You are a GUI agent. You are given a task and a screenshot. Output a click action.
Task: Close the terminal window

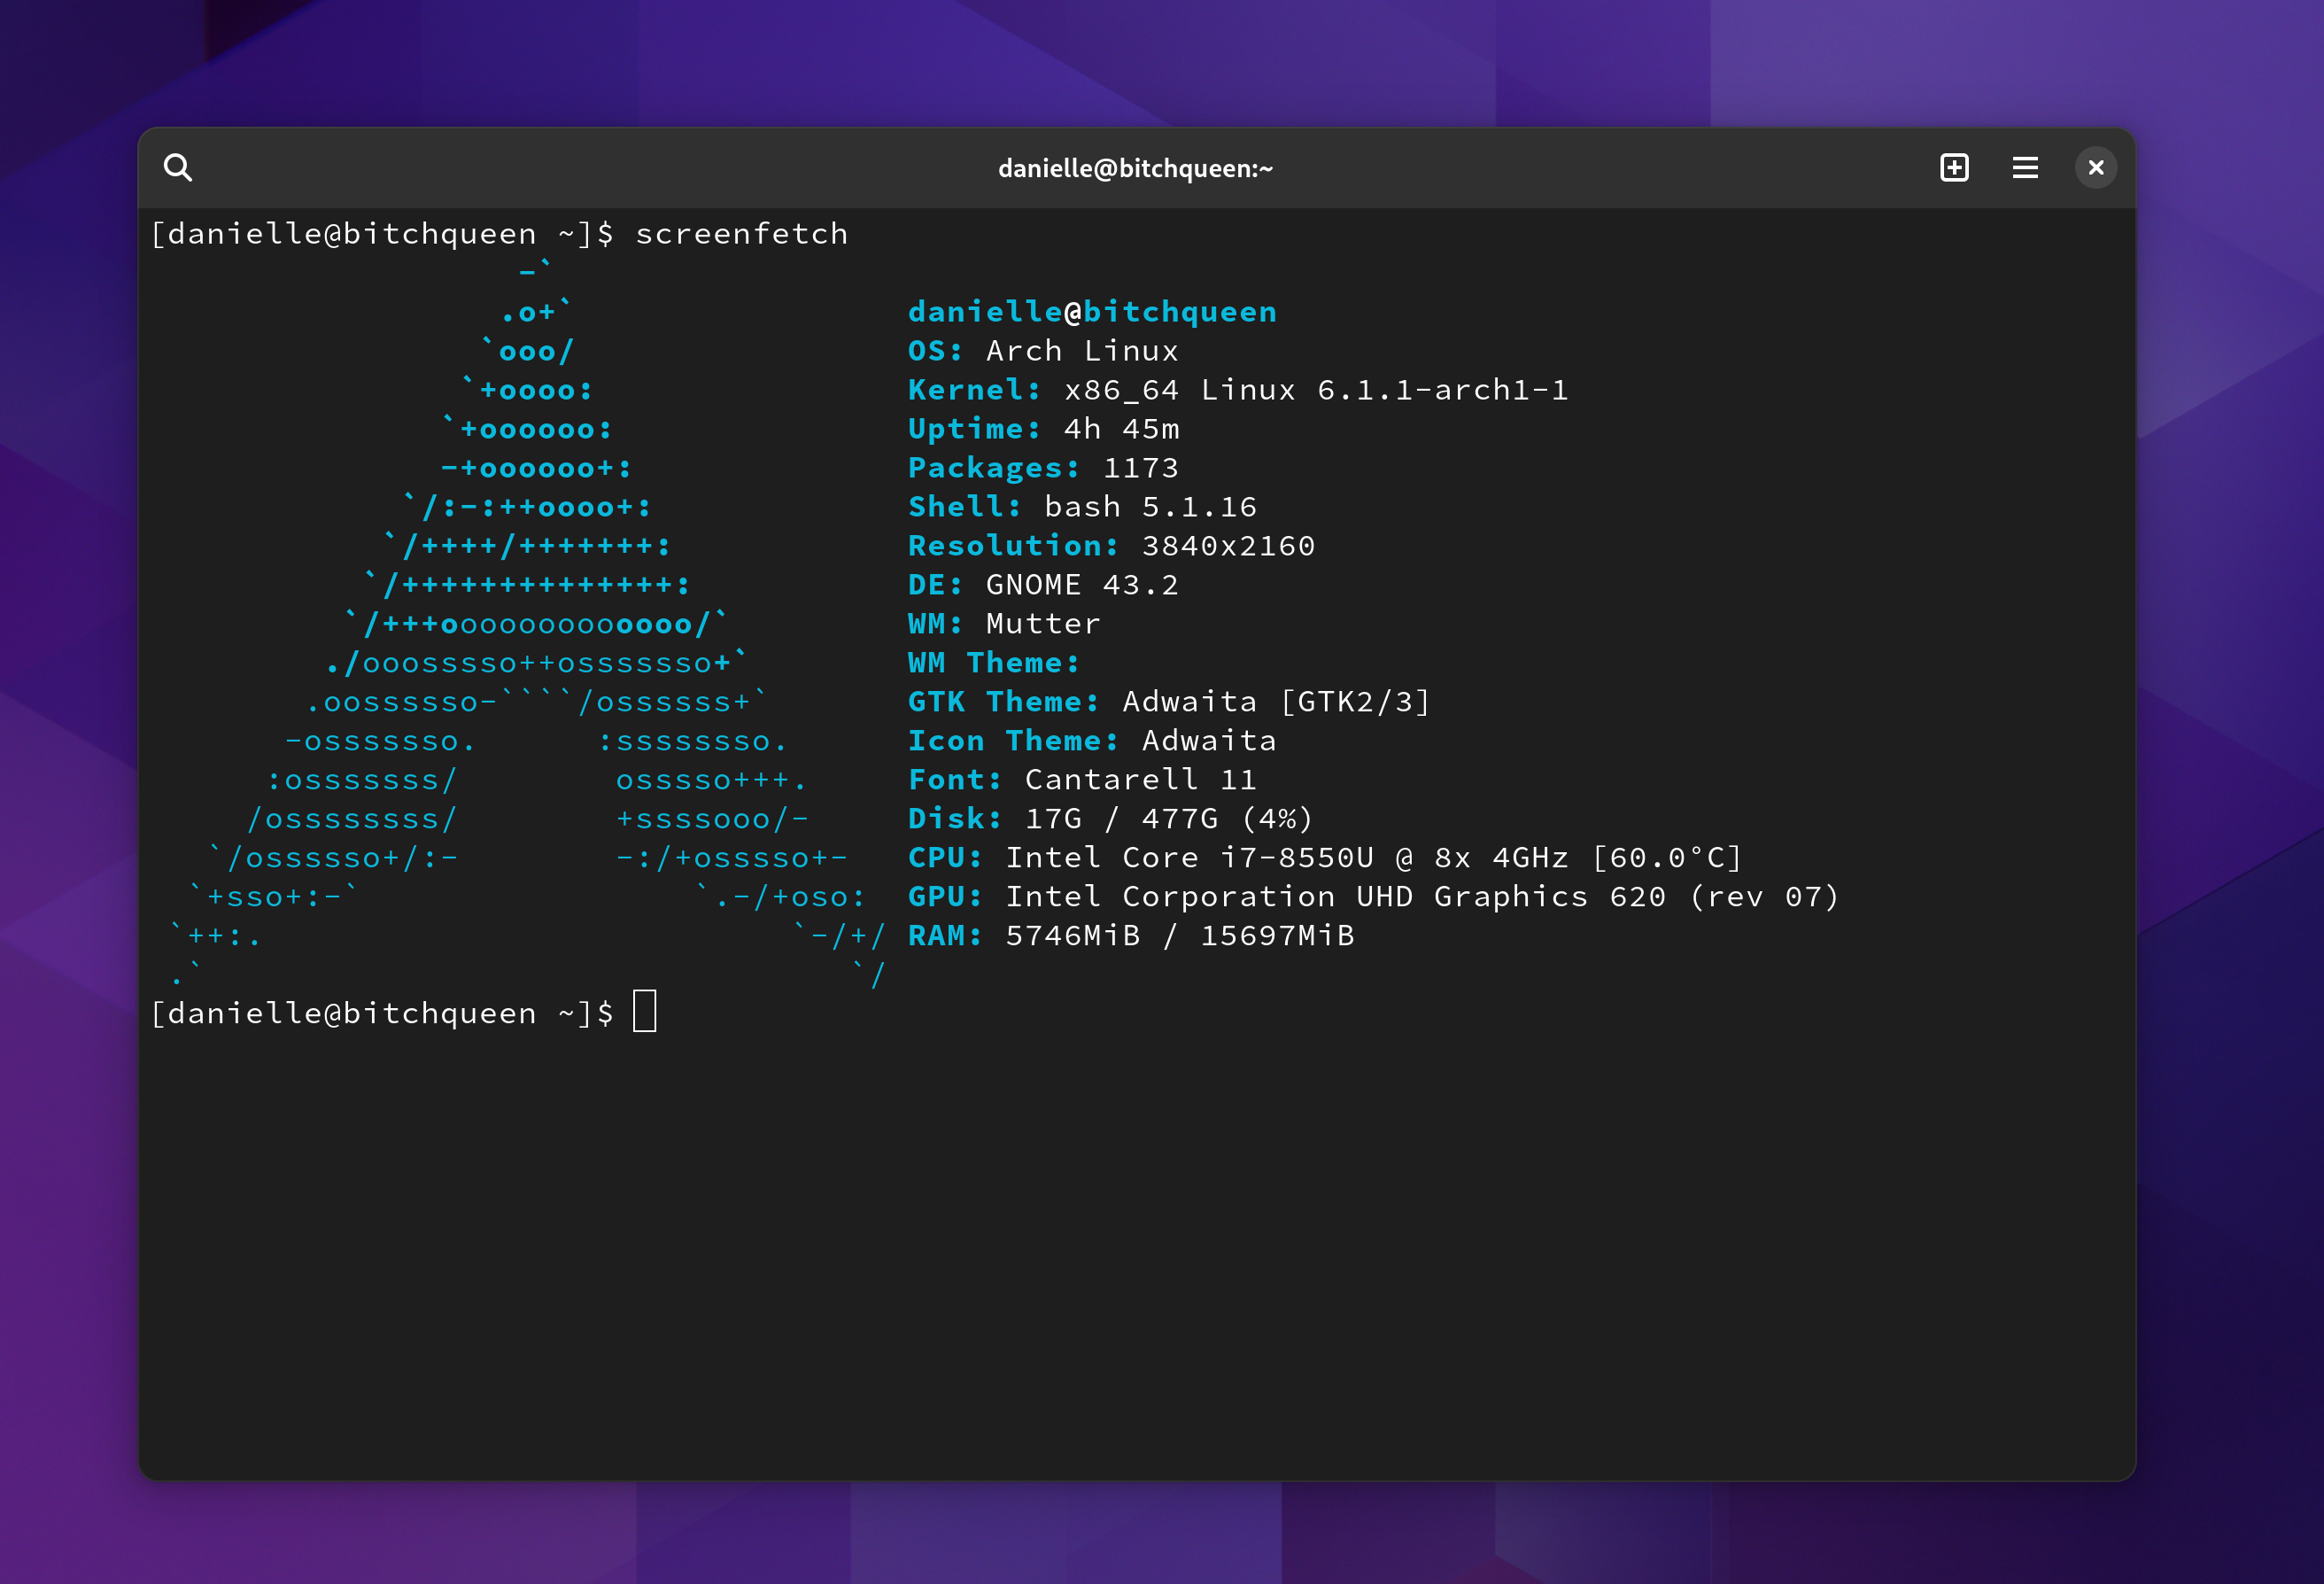(x=2096, y=167)
